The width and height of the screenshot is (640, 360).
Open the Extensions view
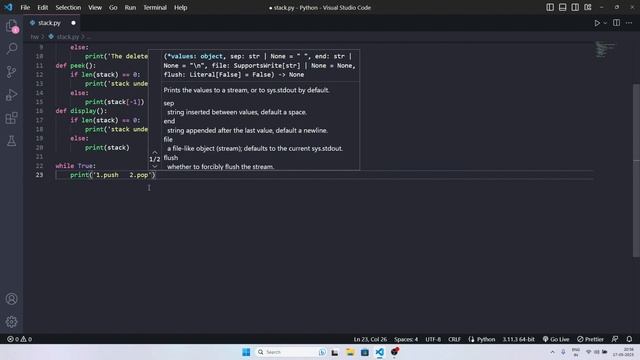coord(12,118)
